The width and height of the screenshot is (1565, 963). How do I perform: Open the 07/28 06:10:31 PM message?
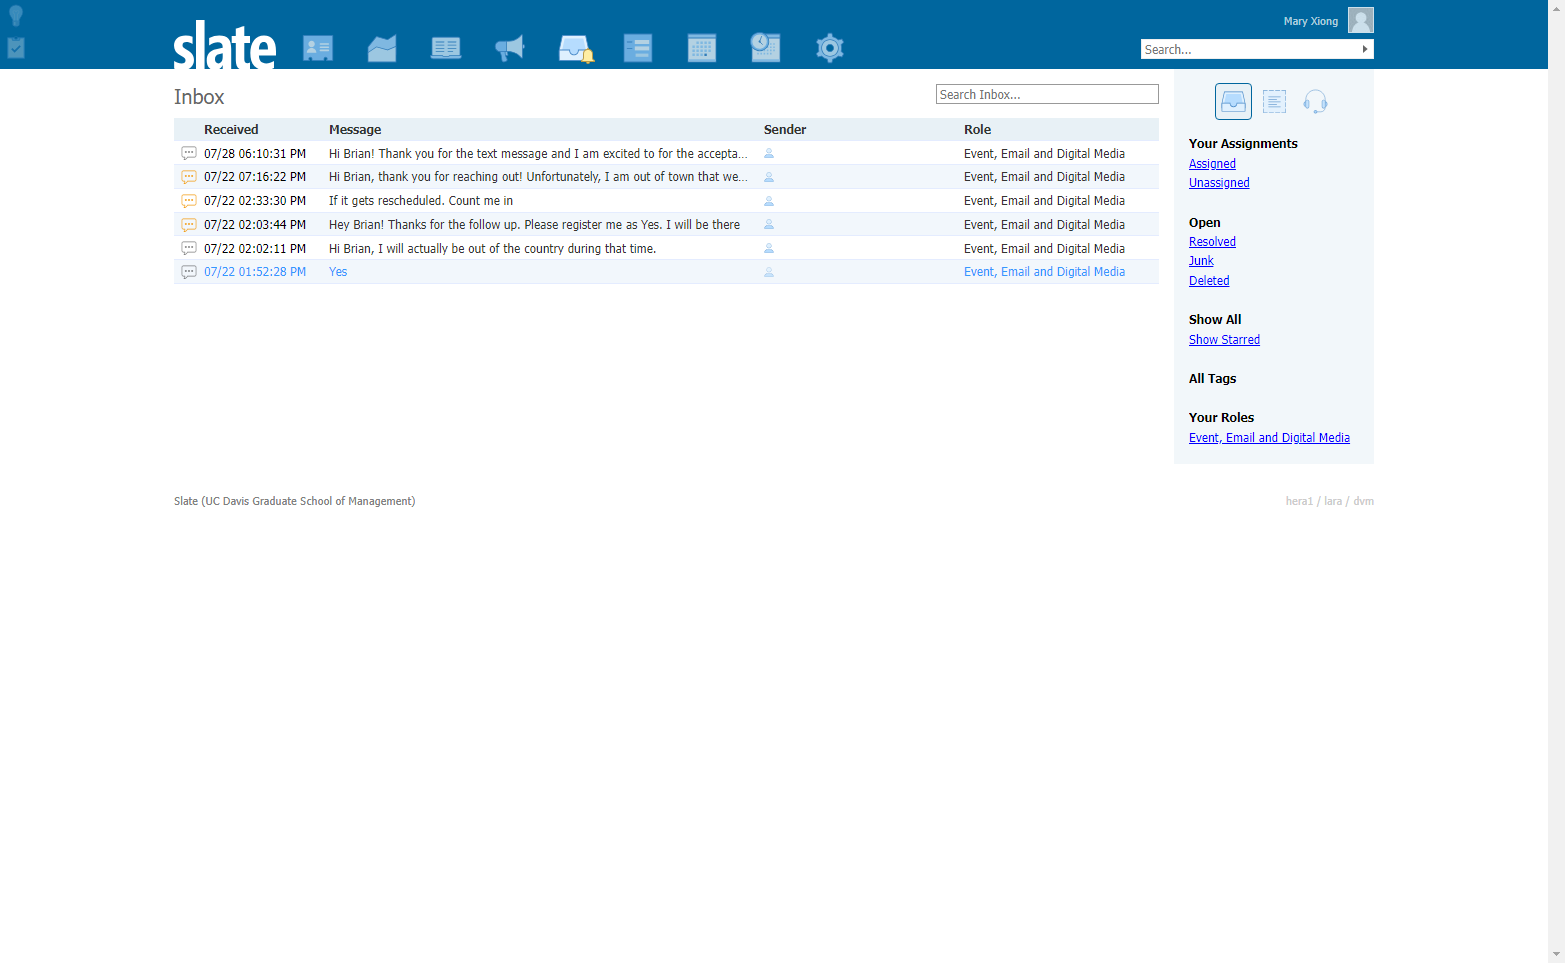[666, 153]
